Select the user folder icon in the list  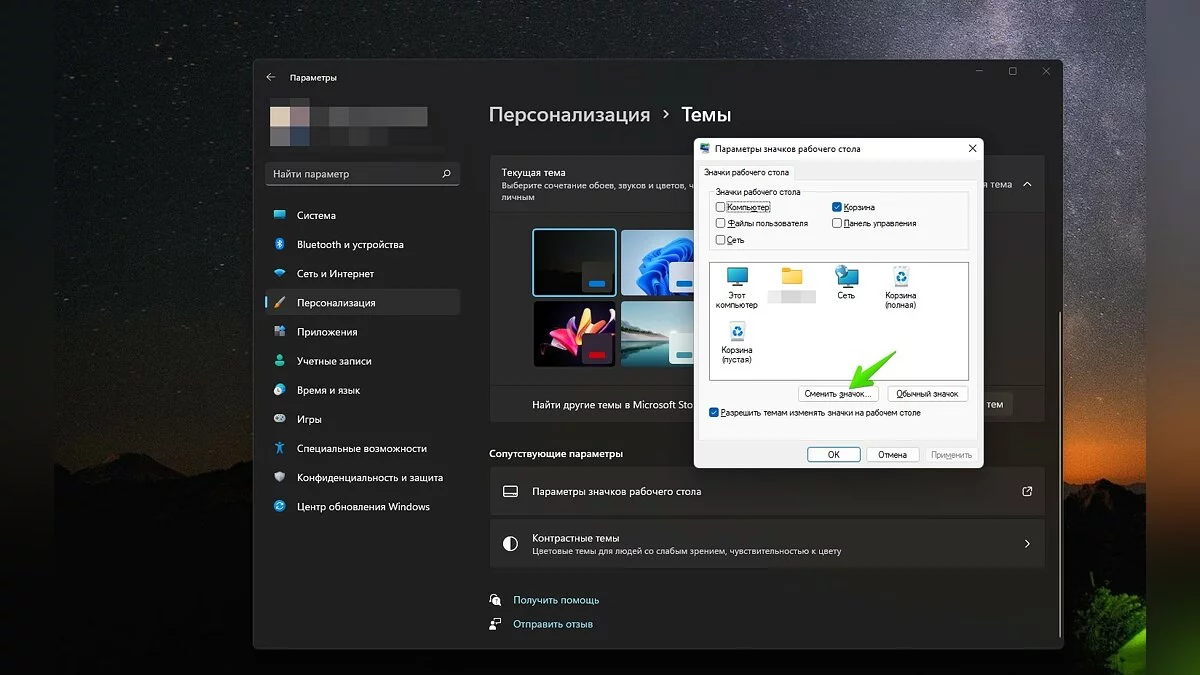tap(792, 285)
